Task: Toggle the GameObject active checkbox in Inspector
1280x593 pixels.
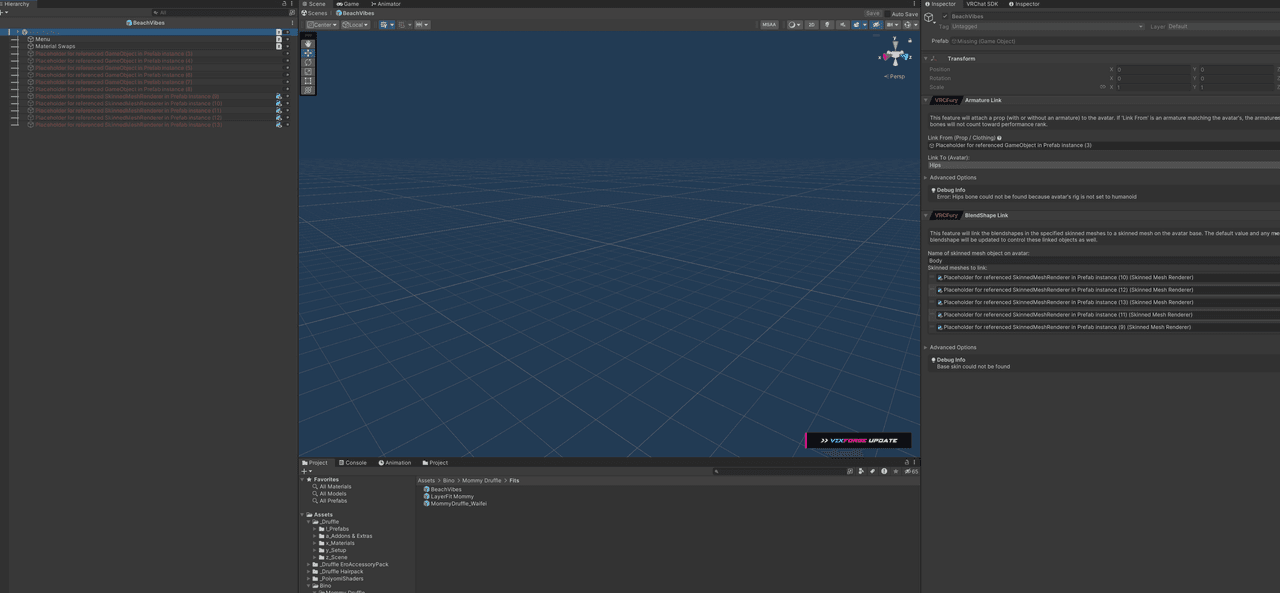Action: click(945, 16)
